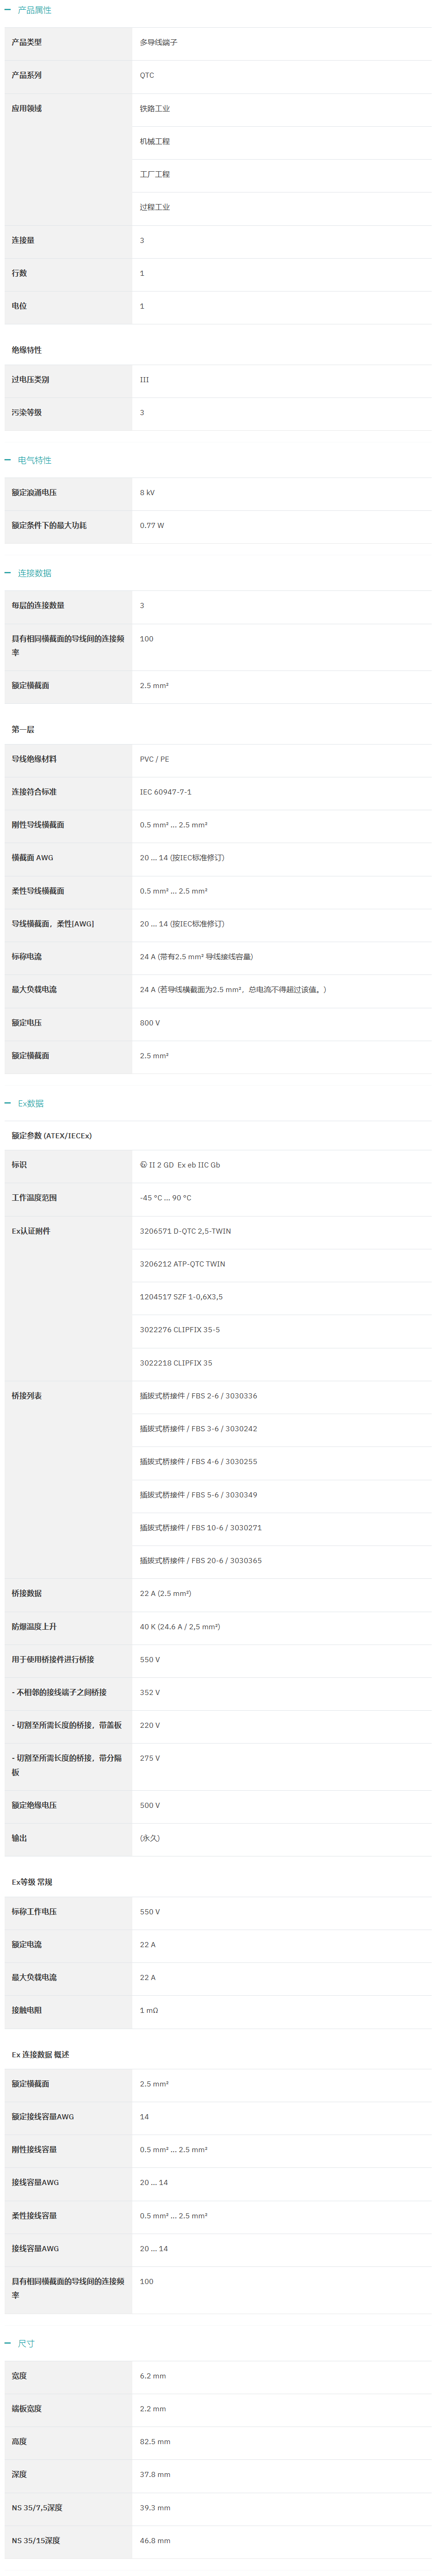The height and width of the screenshot is (2576, 434).
Task: Select the 500 V rated insulation voltage
Action: (150, 1807)
